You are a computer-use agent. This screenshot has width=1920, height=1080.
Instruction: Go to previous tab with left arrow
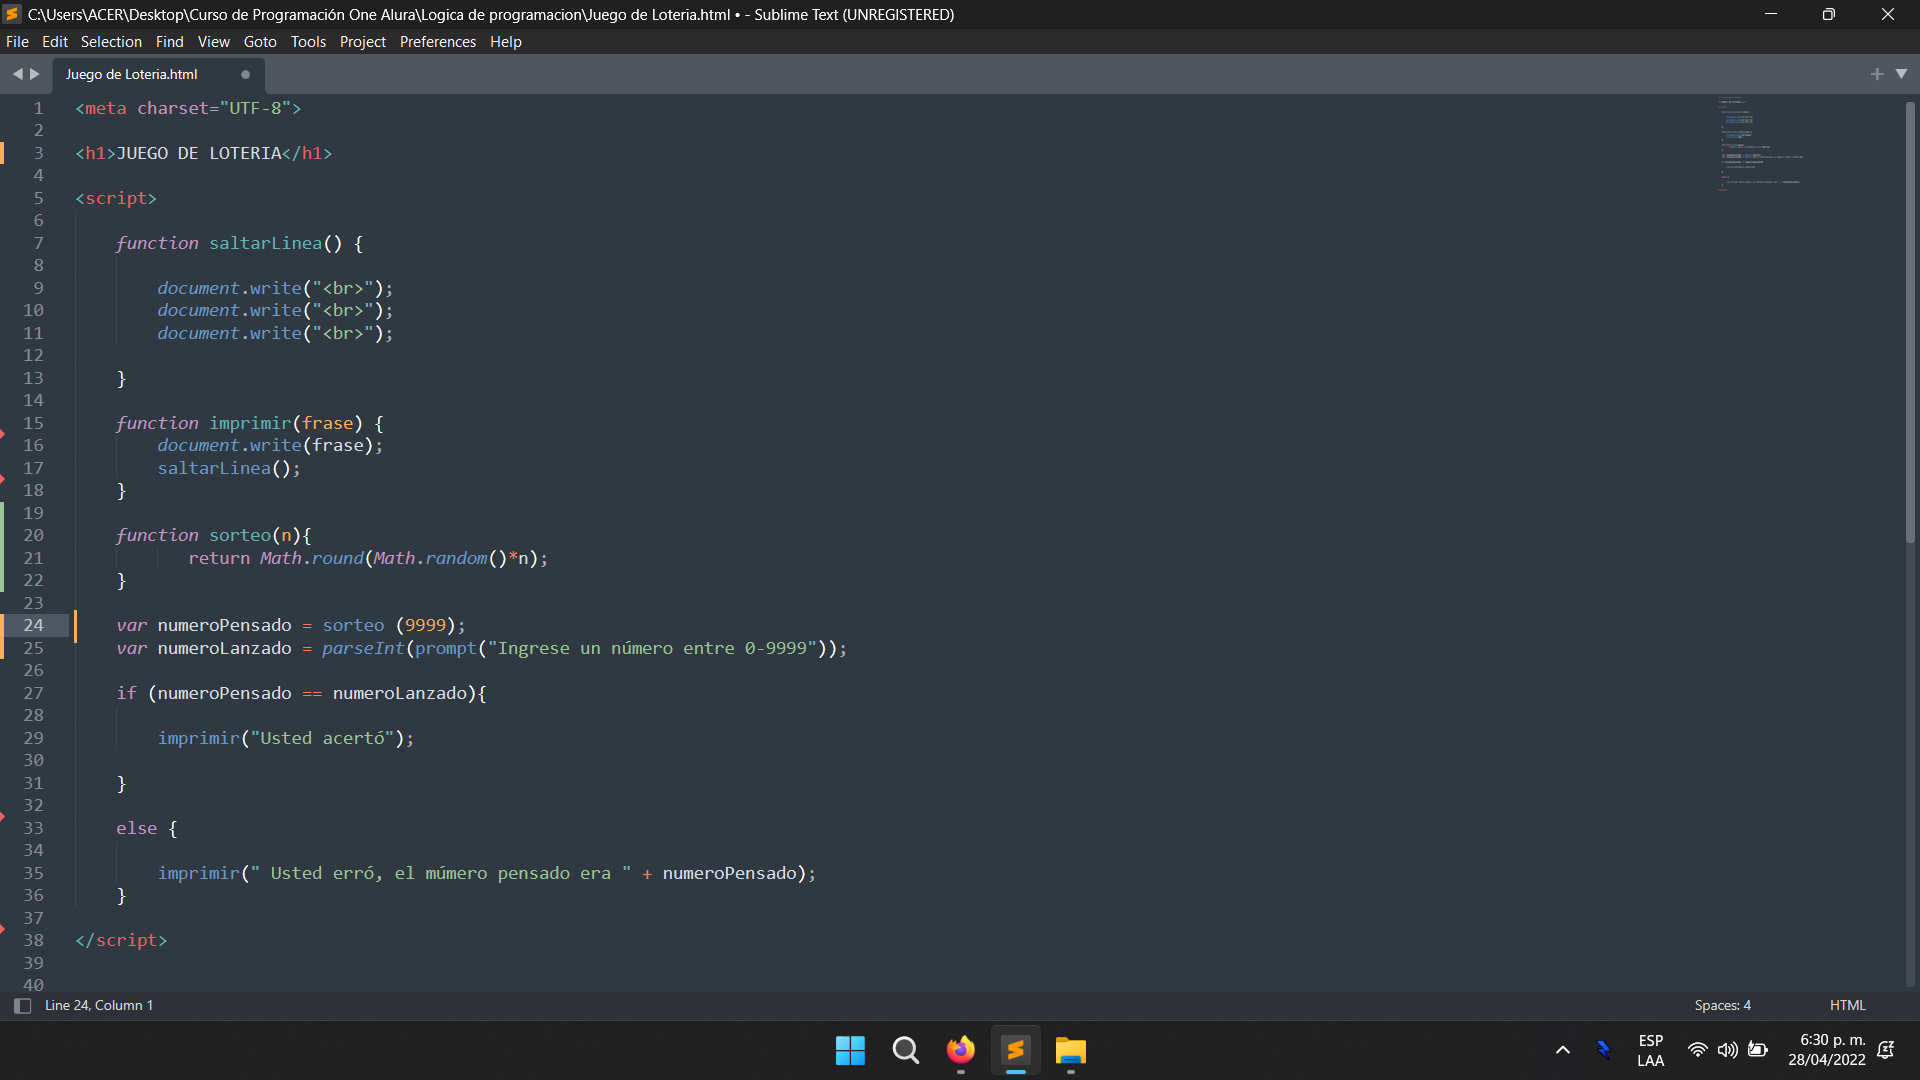(17, 74)
